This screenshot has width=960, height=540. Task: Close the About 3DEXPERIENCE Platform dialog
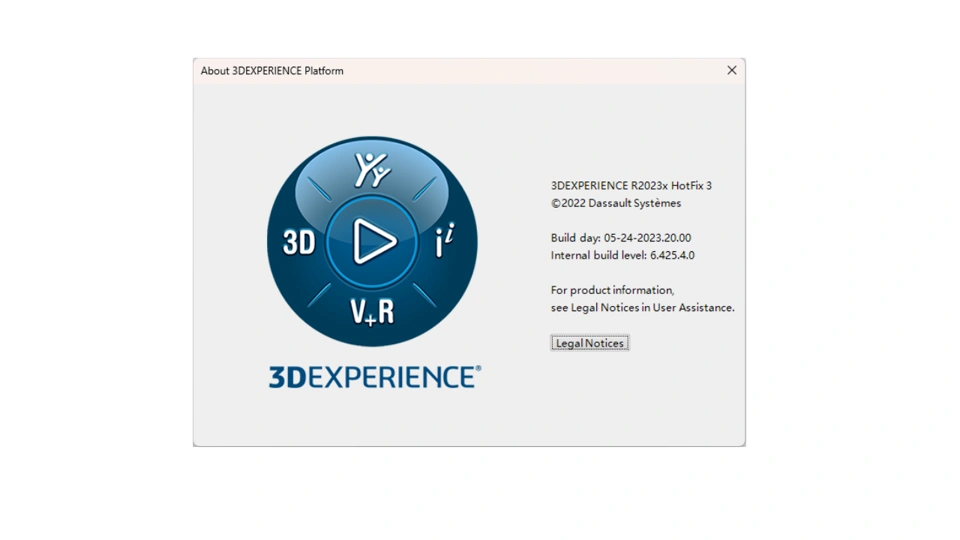(732, 70)
